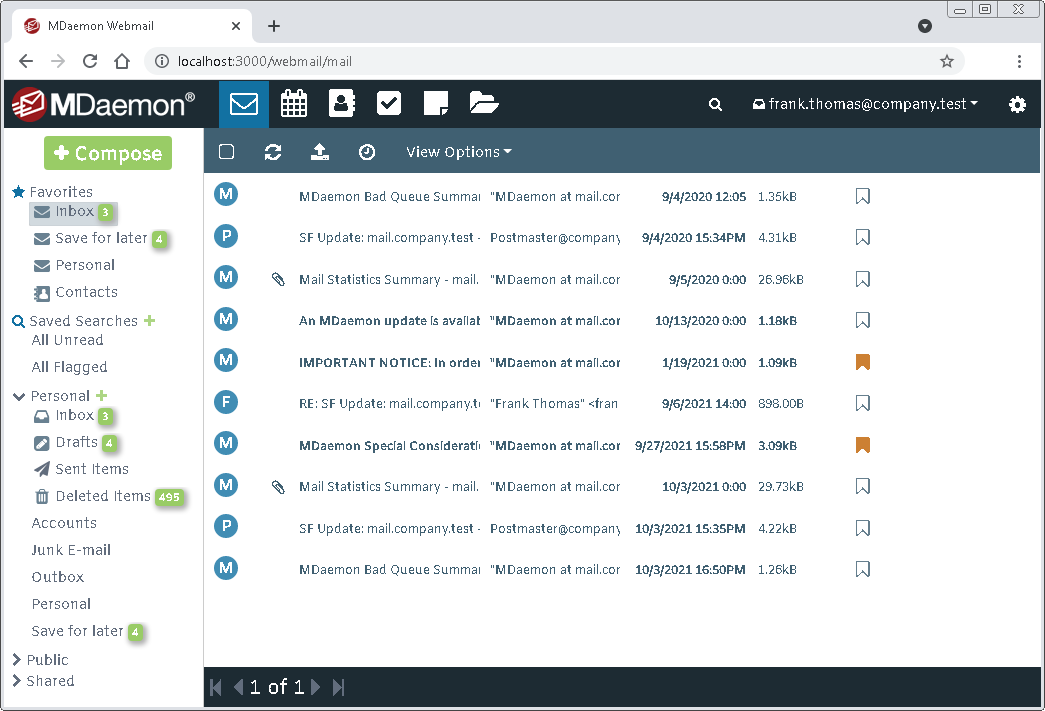Open the settings gear icon

pyautogui.click(x=1017, y=105)
